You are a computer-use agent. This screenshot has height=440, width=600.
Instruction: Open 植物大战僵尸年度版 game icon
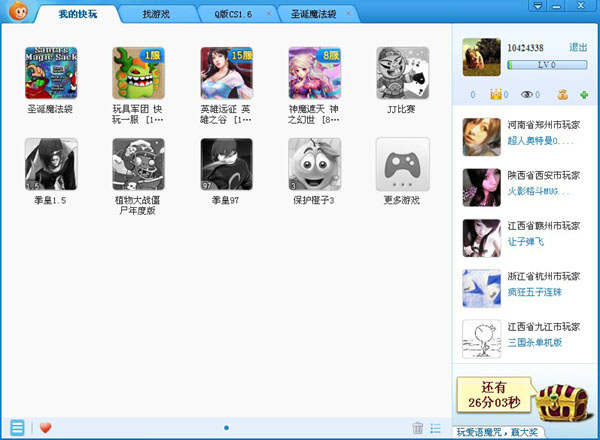138,164
